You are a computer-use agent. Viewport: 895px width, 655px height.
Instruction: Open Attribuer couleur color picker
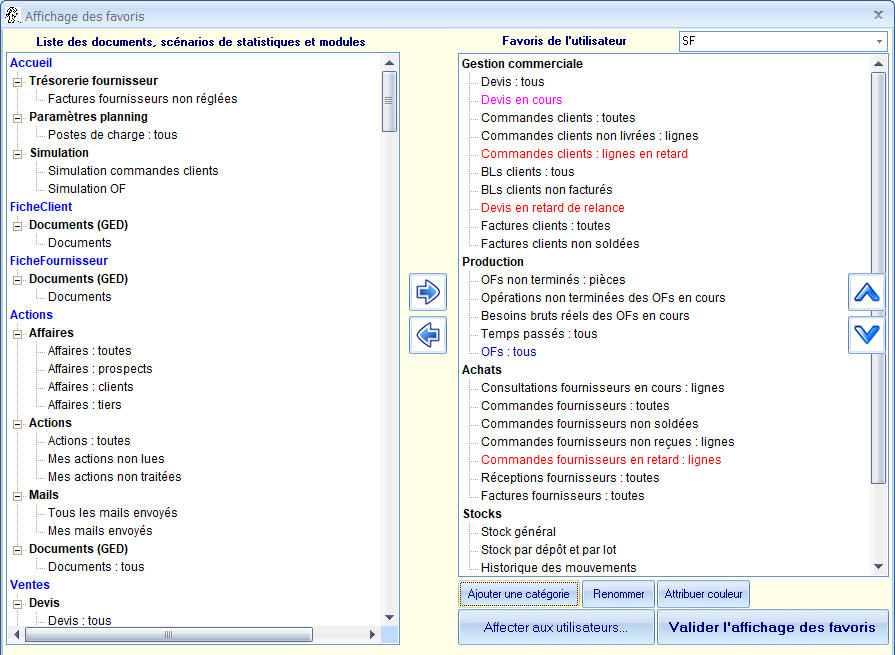[x=703, y=594]
